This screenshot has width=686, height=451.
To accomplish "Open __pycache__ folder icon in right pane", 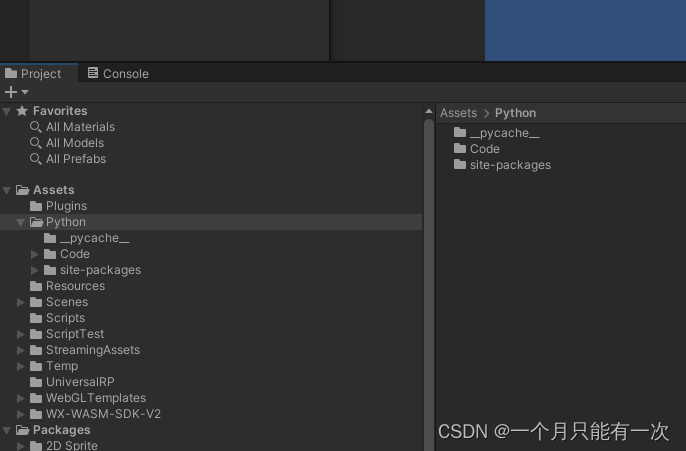I will pos(460,132).
